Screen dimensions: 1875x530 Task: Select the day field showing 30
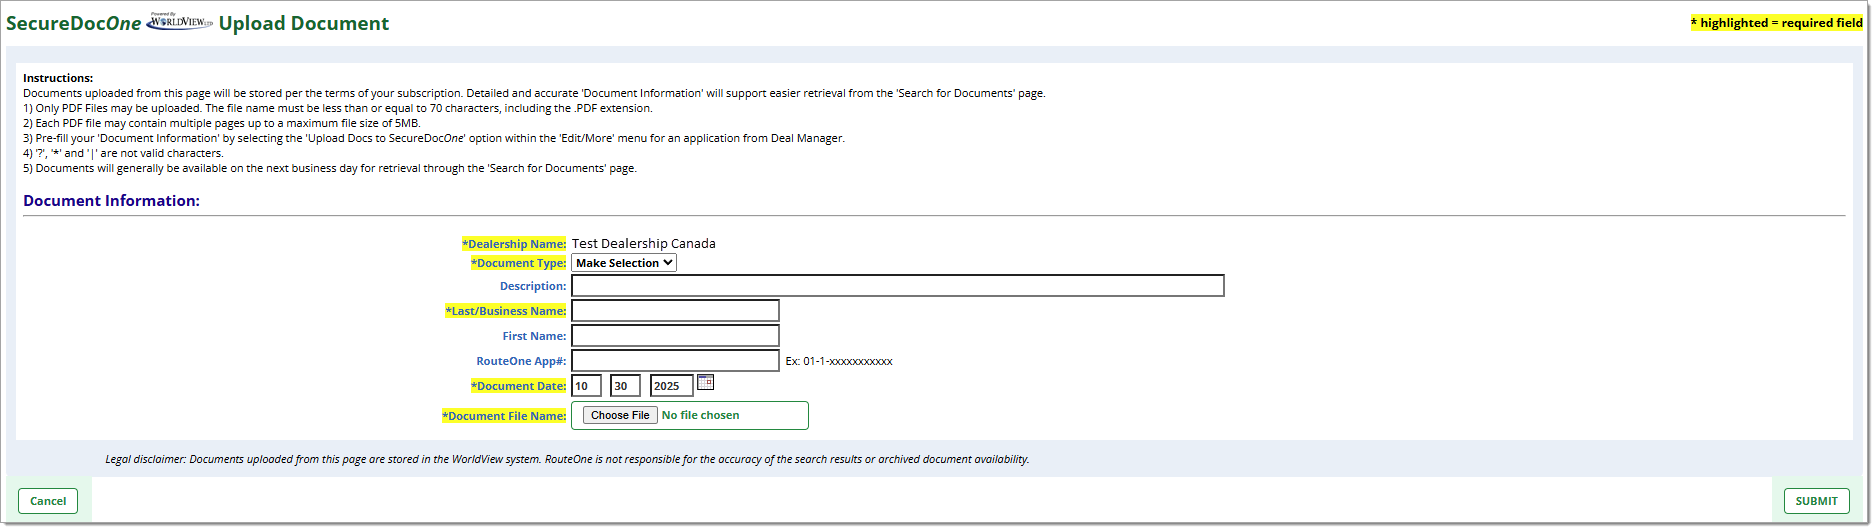625,386
